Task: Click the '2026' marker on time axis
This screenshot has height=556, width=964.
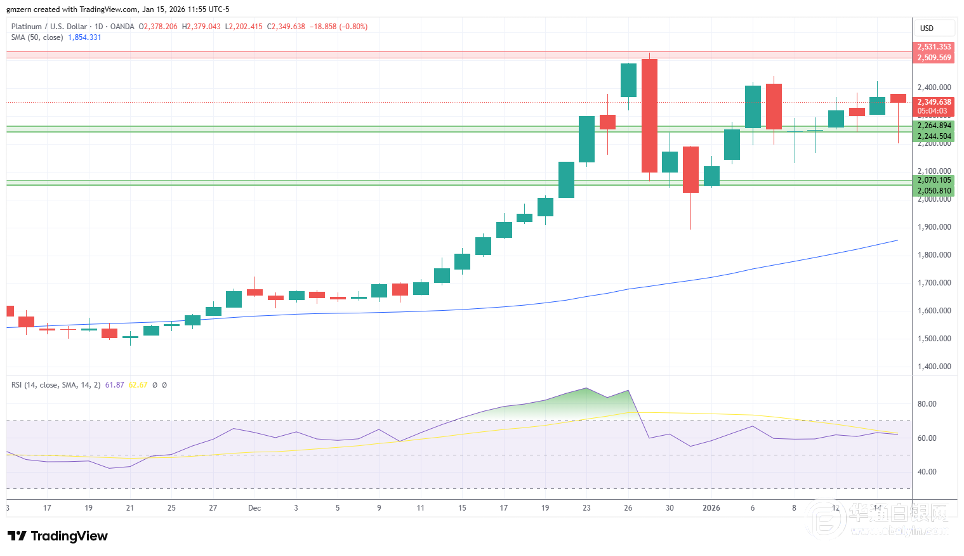Action: (710, 508)
